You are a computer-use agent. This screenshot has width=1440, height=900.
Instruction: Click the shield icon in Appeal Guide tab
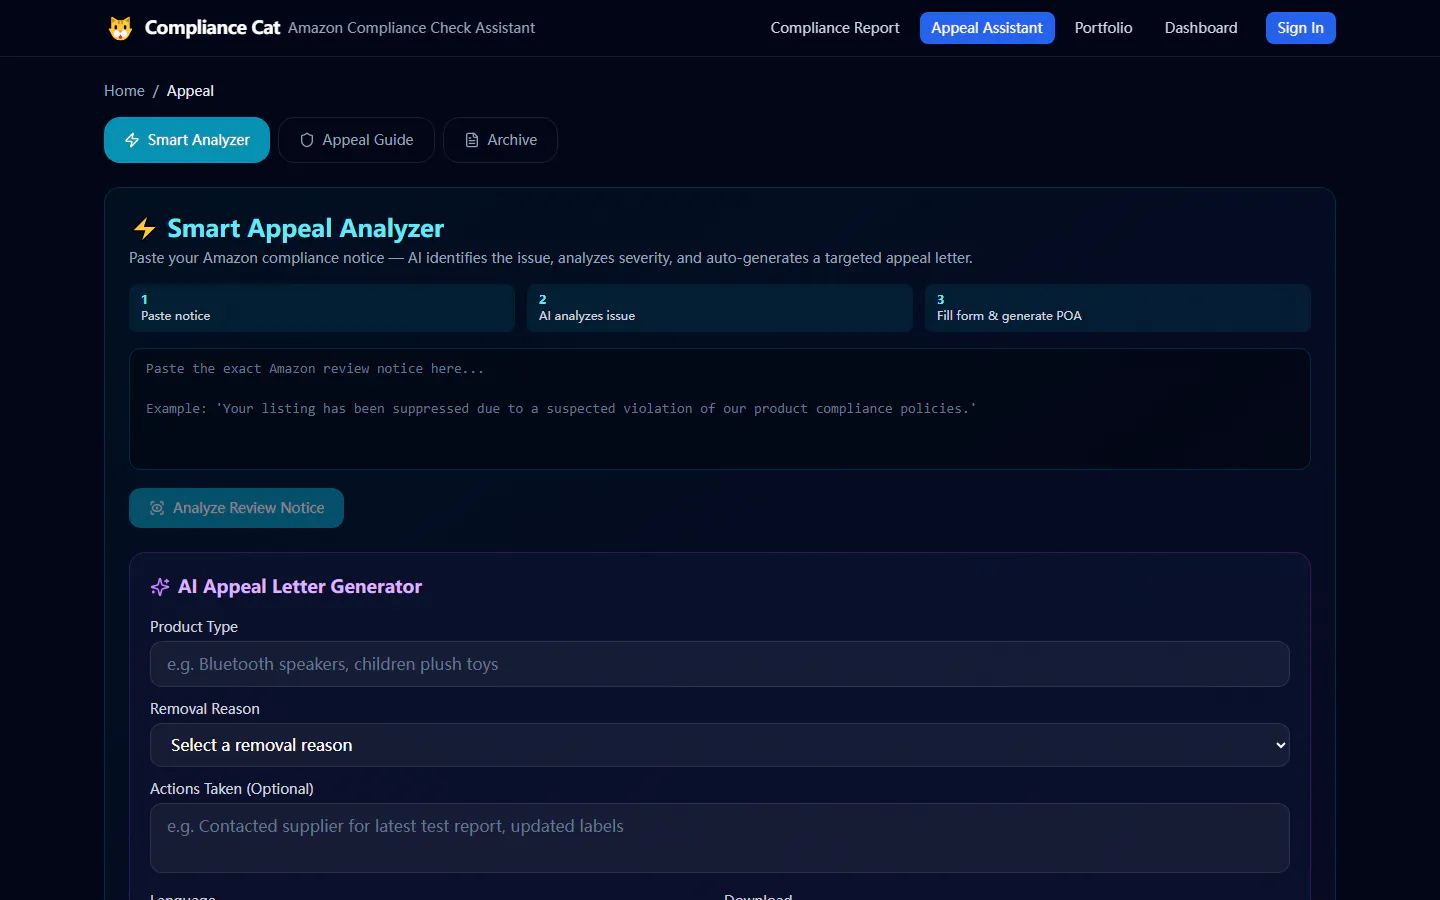pos(307,140)
